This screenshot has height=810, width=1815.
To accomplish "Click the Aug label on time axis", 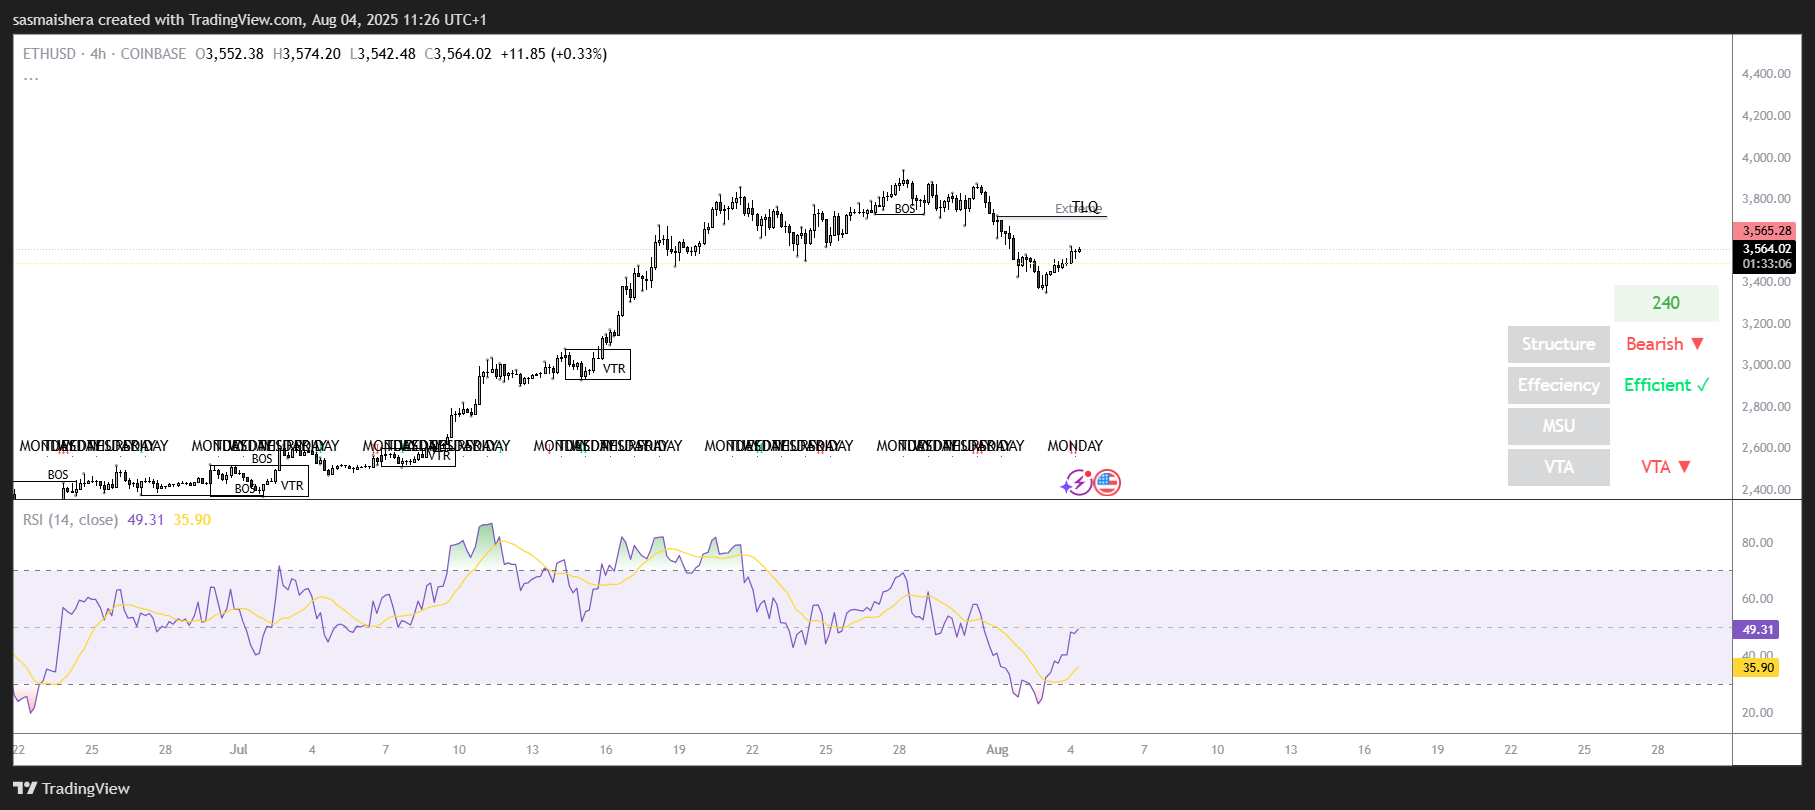I will coord(997,749).
